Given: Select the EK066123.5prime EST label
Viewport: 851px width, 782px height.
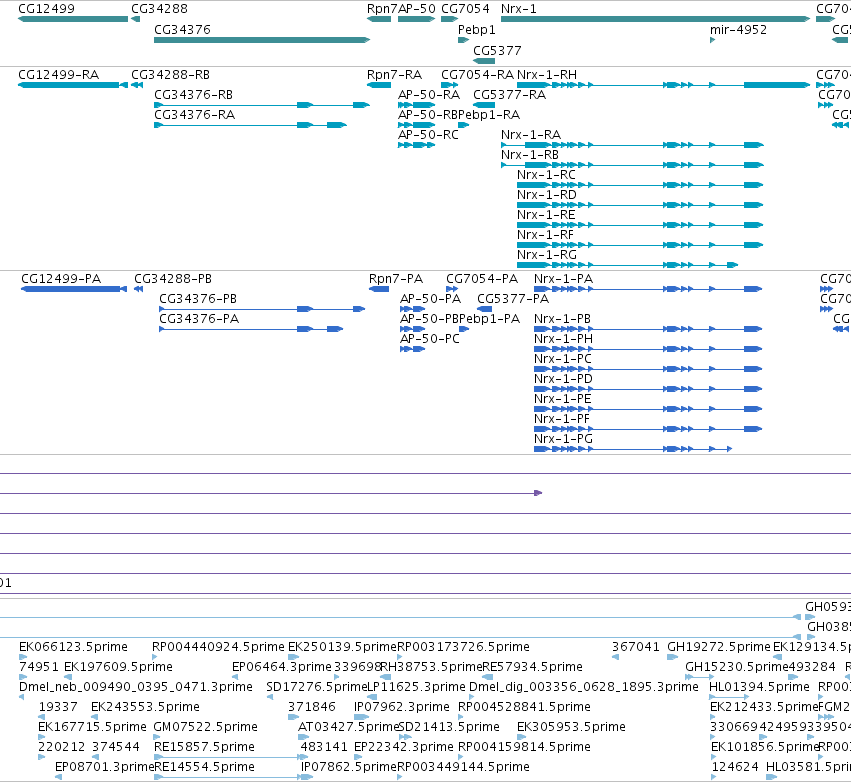Looking at the screenshot, I should click(x=73, y=646).
